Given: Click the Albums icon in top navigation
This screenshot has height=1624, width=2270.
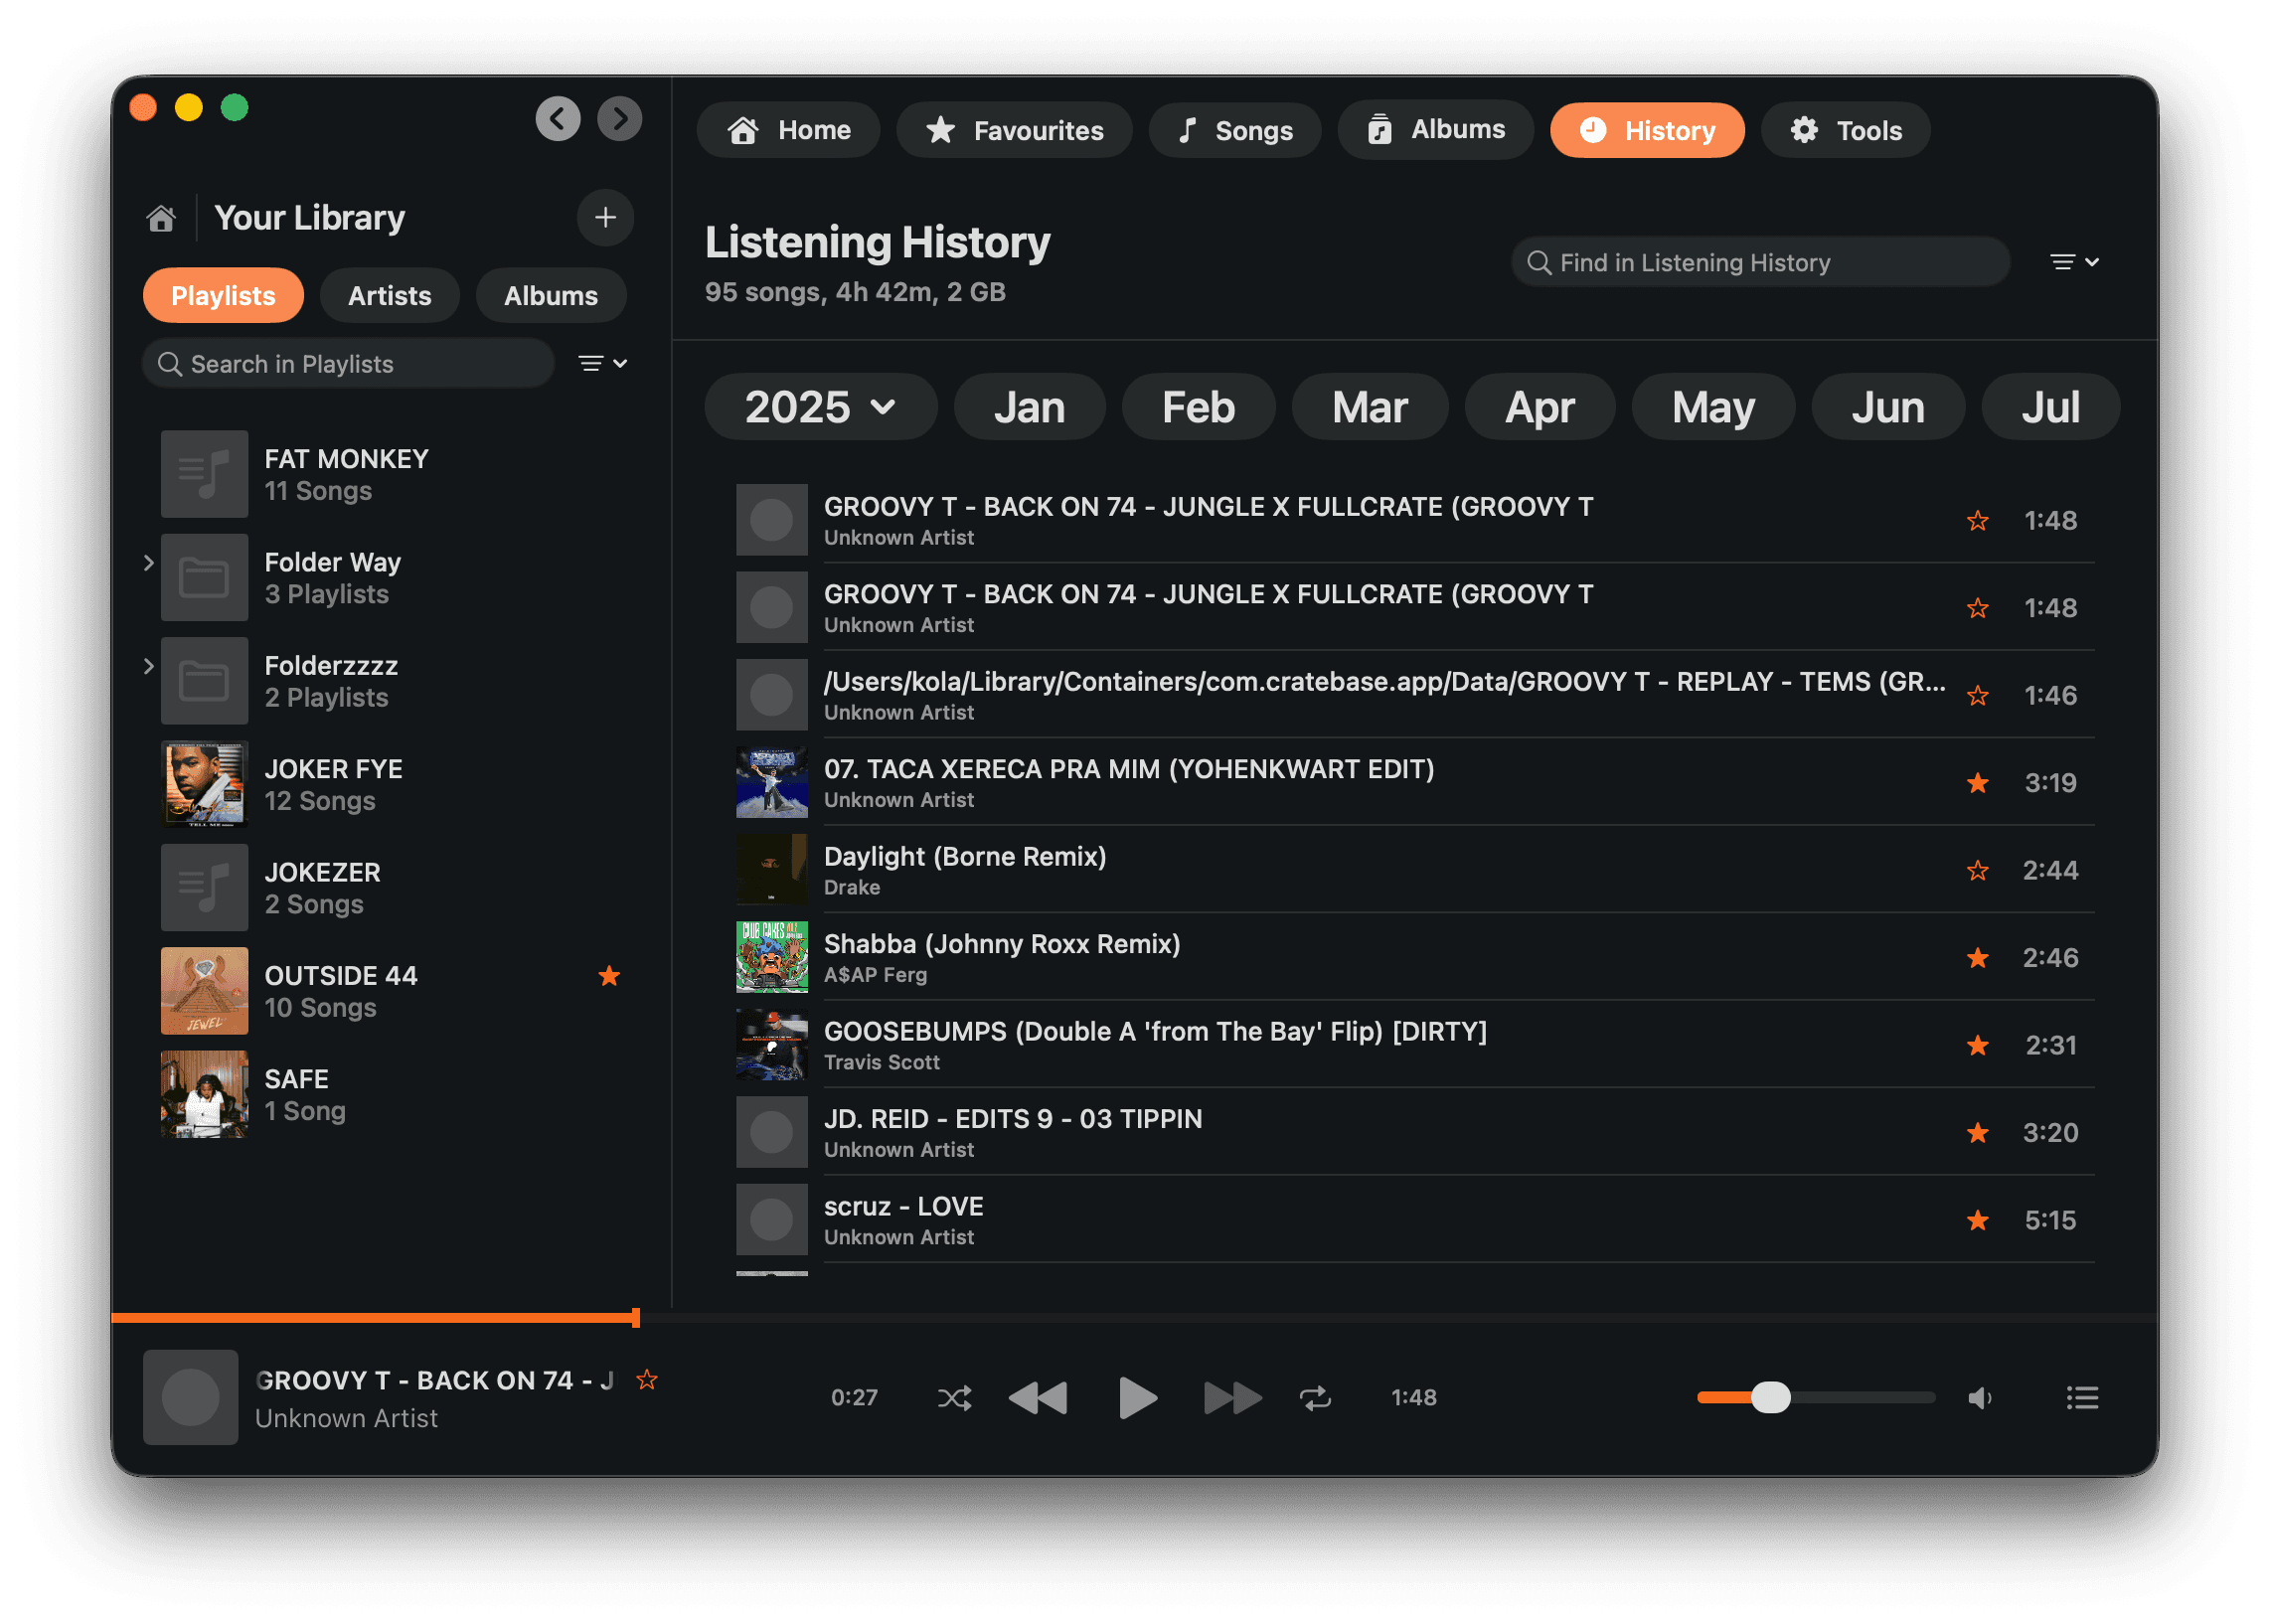Looking at the screenshot, I should click(1380, 130).
